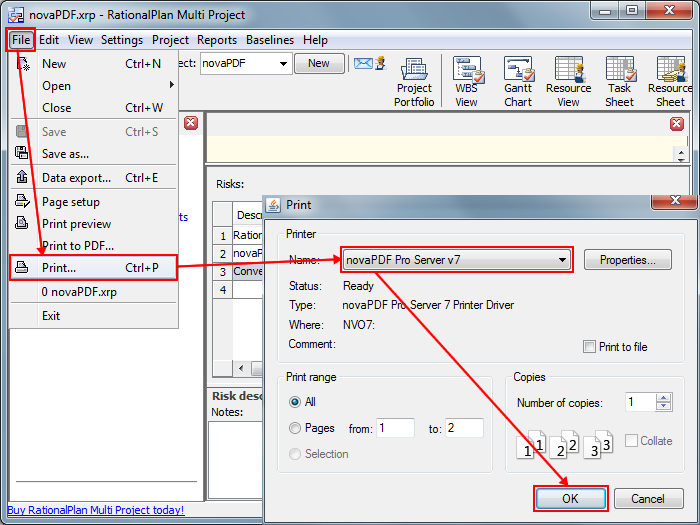Choose Save as... from the File menu
This screenshot has width=700, height=525.
tap(94, 154)
